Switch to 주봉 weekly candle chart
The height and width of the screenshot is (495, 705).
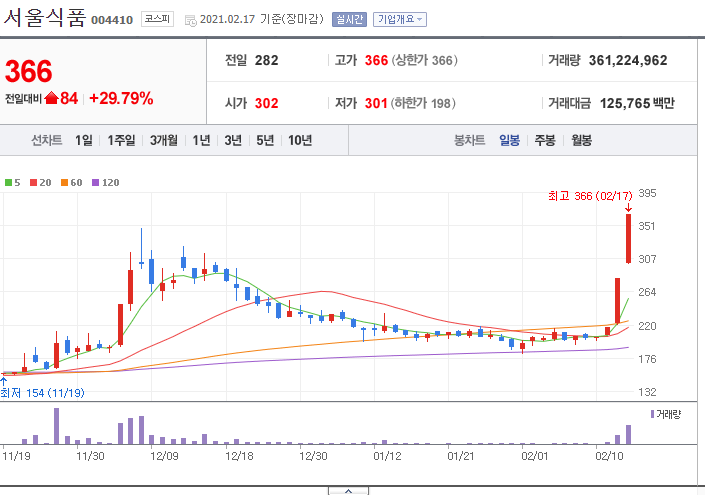545,140
